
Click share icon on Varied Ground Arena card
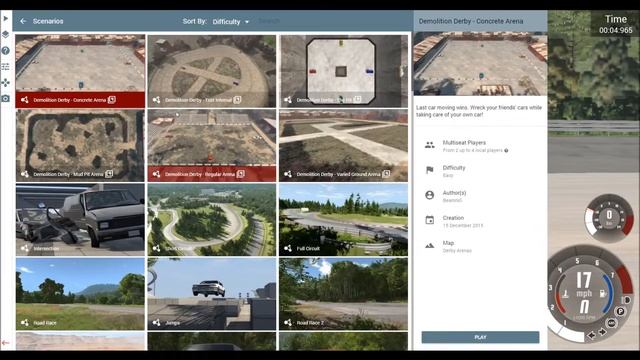tap(288, 174)
